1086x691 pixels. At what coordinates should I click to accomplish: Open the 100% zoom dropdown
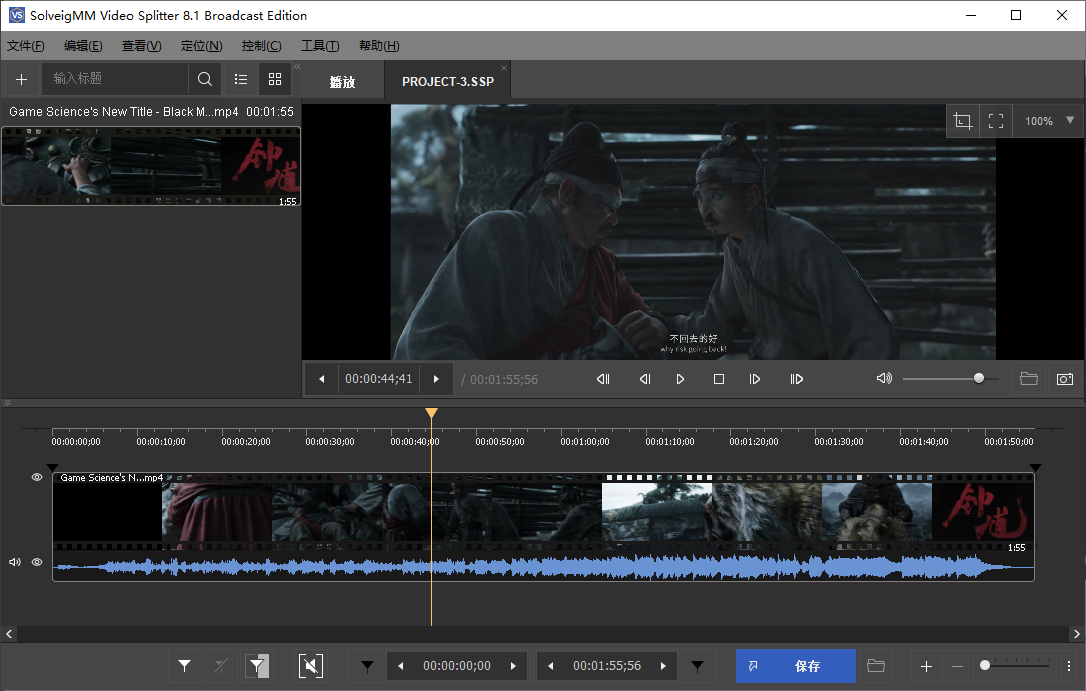(x=1070, y=121)
